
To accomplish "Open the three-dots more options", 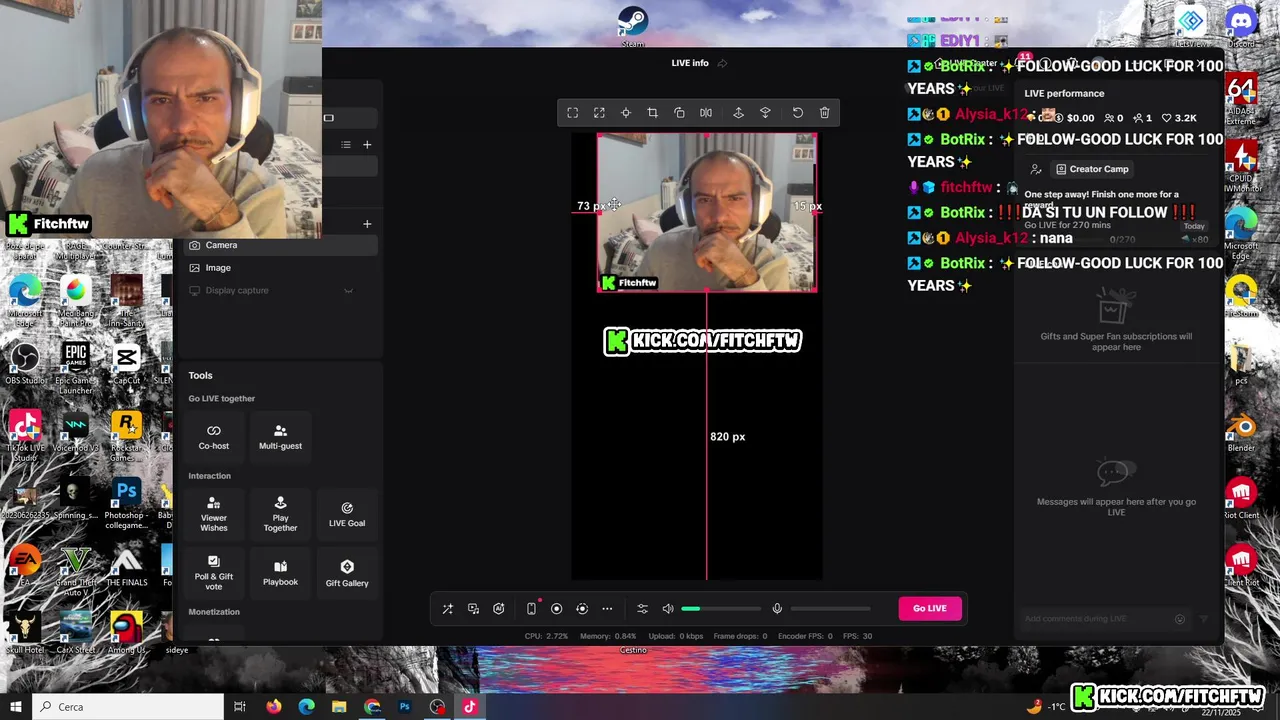I will (607, 609).
